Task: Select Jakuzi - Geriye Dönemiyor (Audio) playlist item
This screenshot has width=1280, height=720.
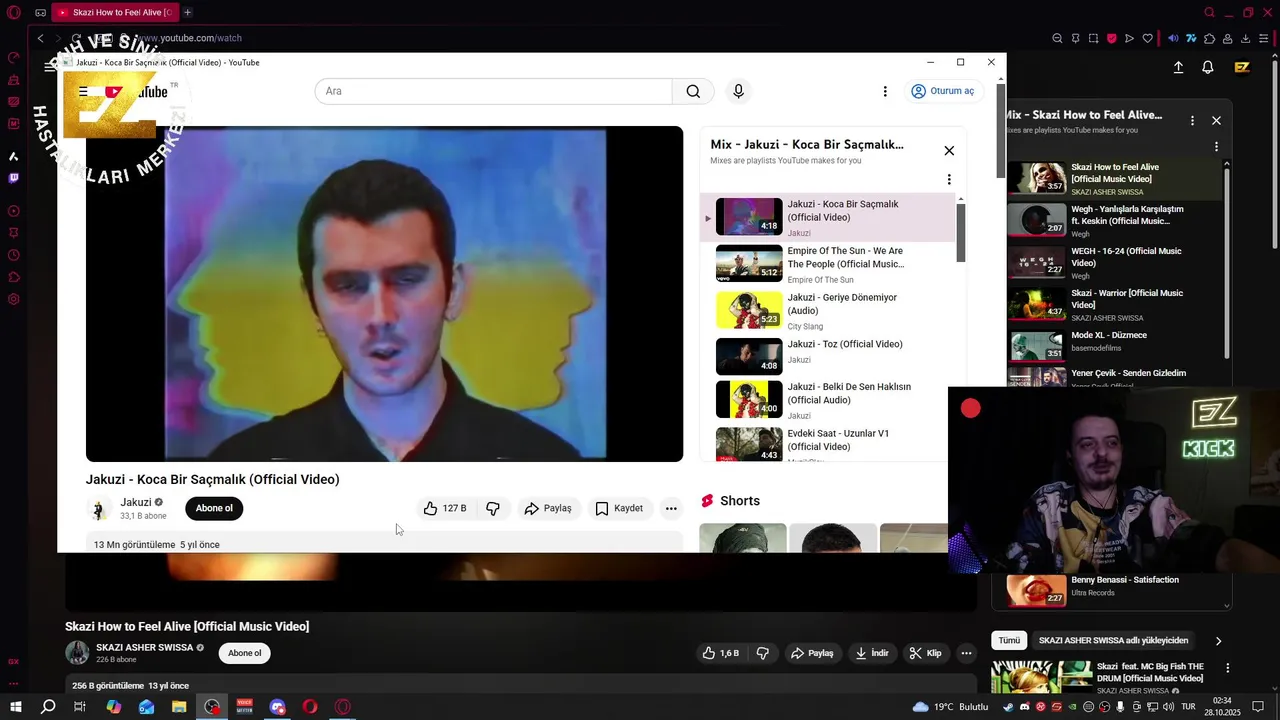Action: pyautogui.click(x=827, y=311)
